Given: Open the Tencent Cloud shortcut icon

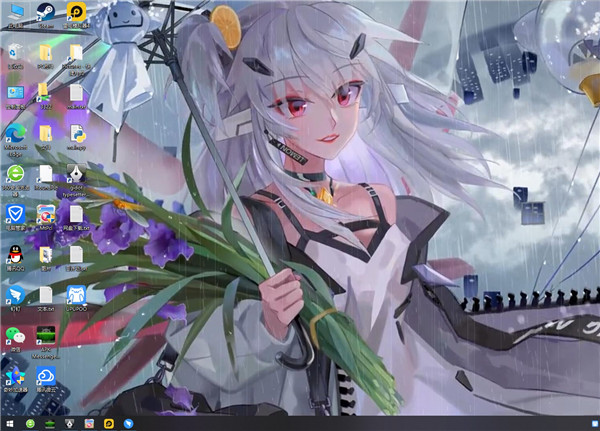Looking at the screenshot, I should pyautogui.click(x=46, y=376).
